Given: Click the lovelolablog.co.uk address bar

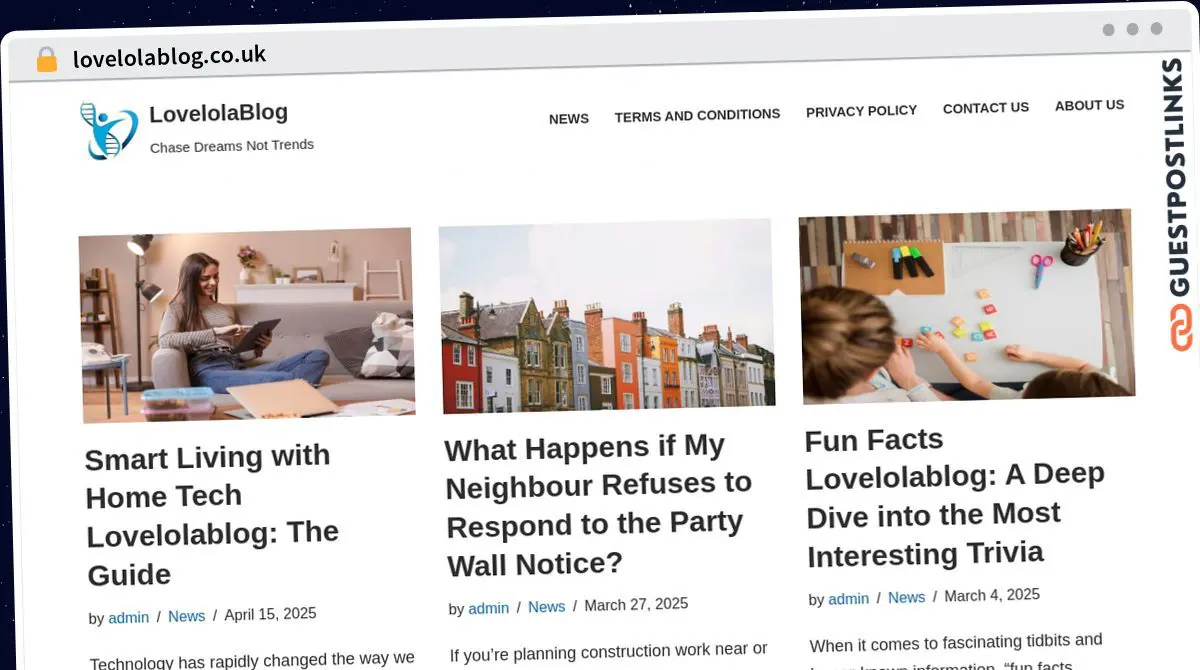Looking at the screenshot, I should pos(169,55).
